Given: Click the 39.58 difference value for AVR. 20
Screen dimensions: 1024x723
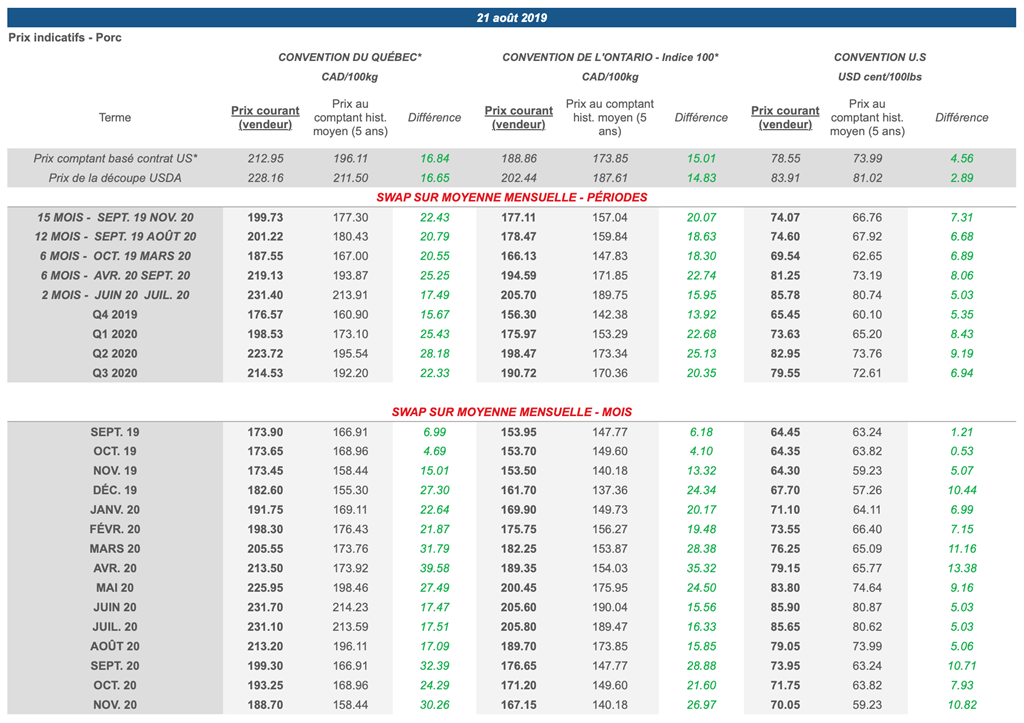Looking at the screenshot, I should (434, 568).
